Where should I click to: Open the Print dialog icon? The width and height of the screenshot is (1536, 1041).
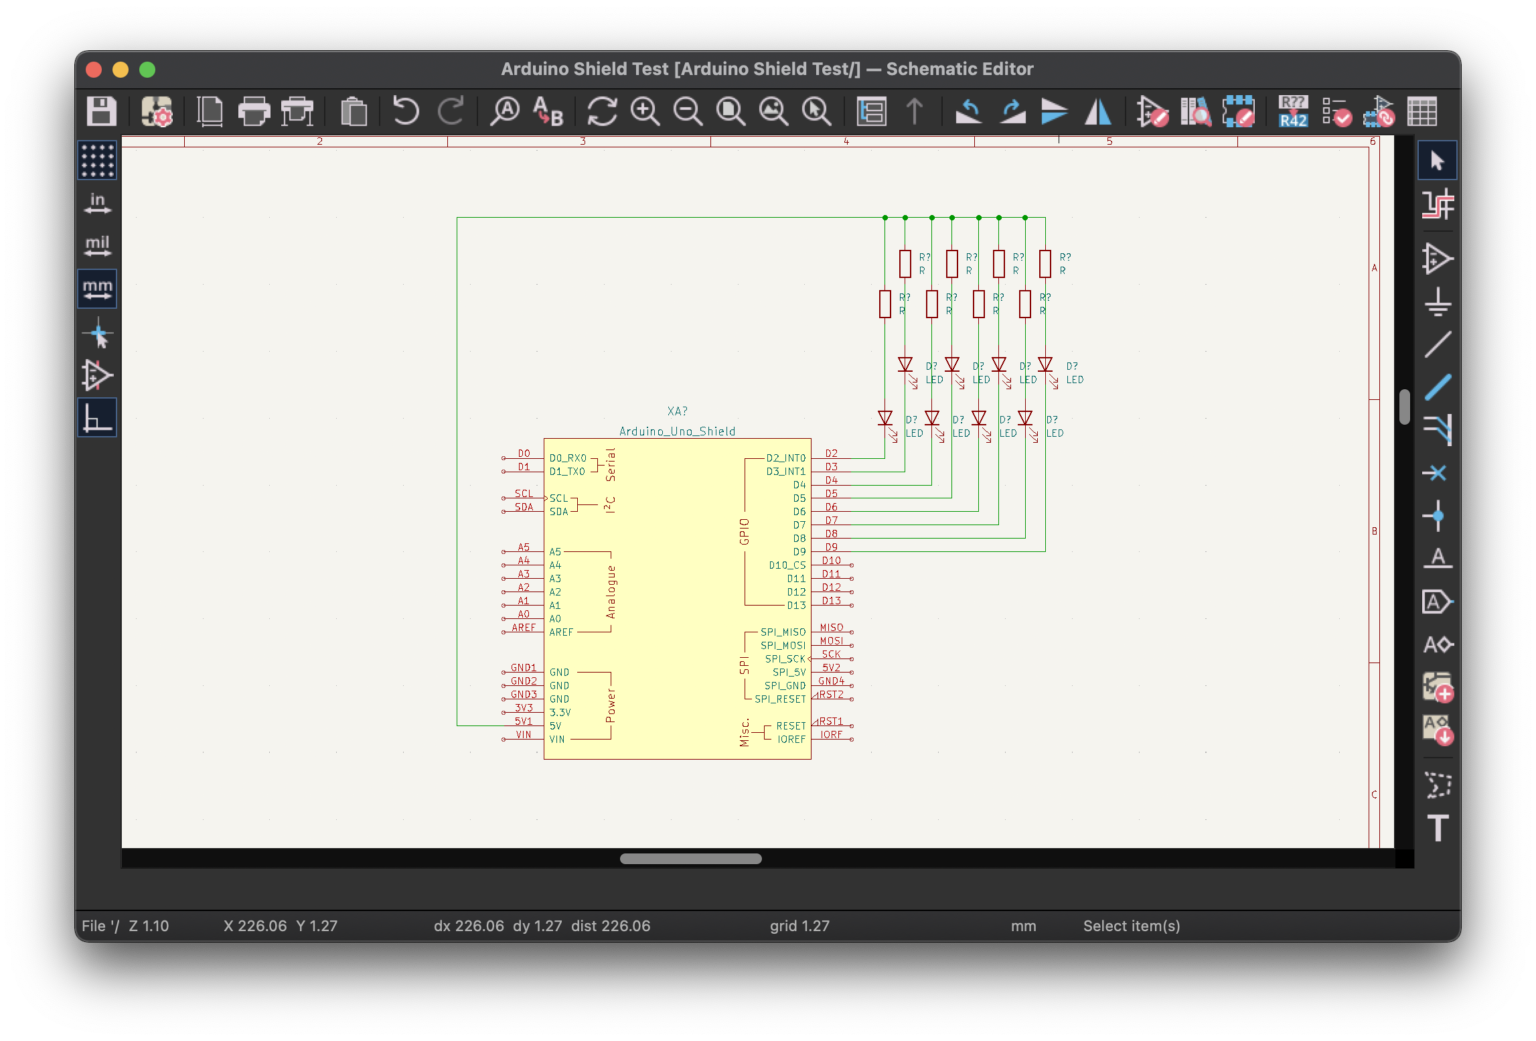pos(254,111)
